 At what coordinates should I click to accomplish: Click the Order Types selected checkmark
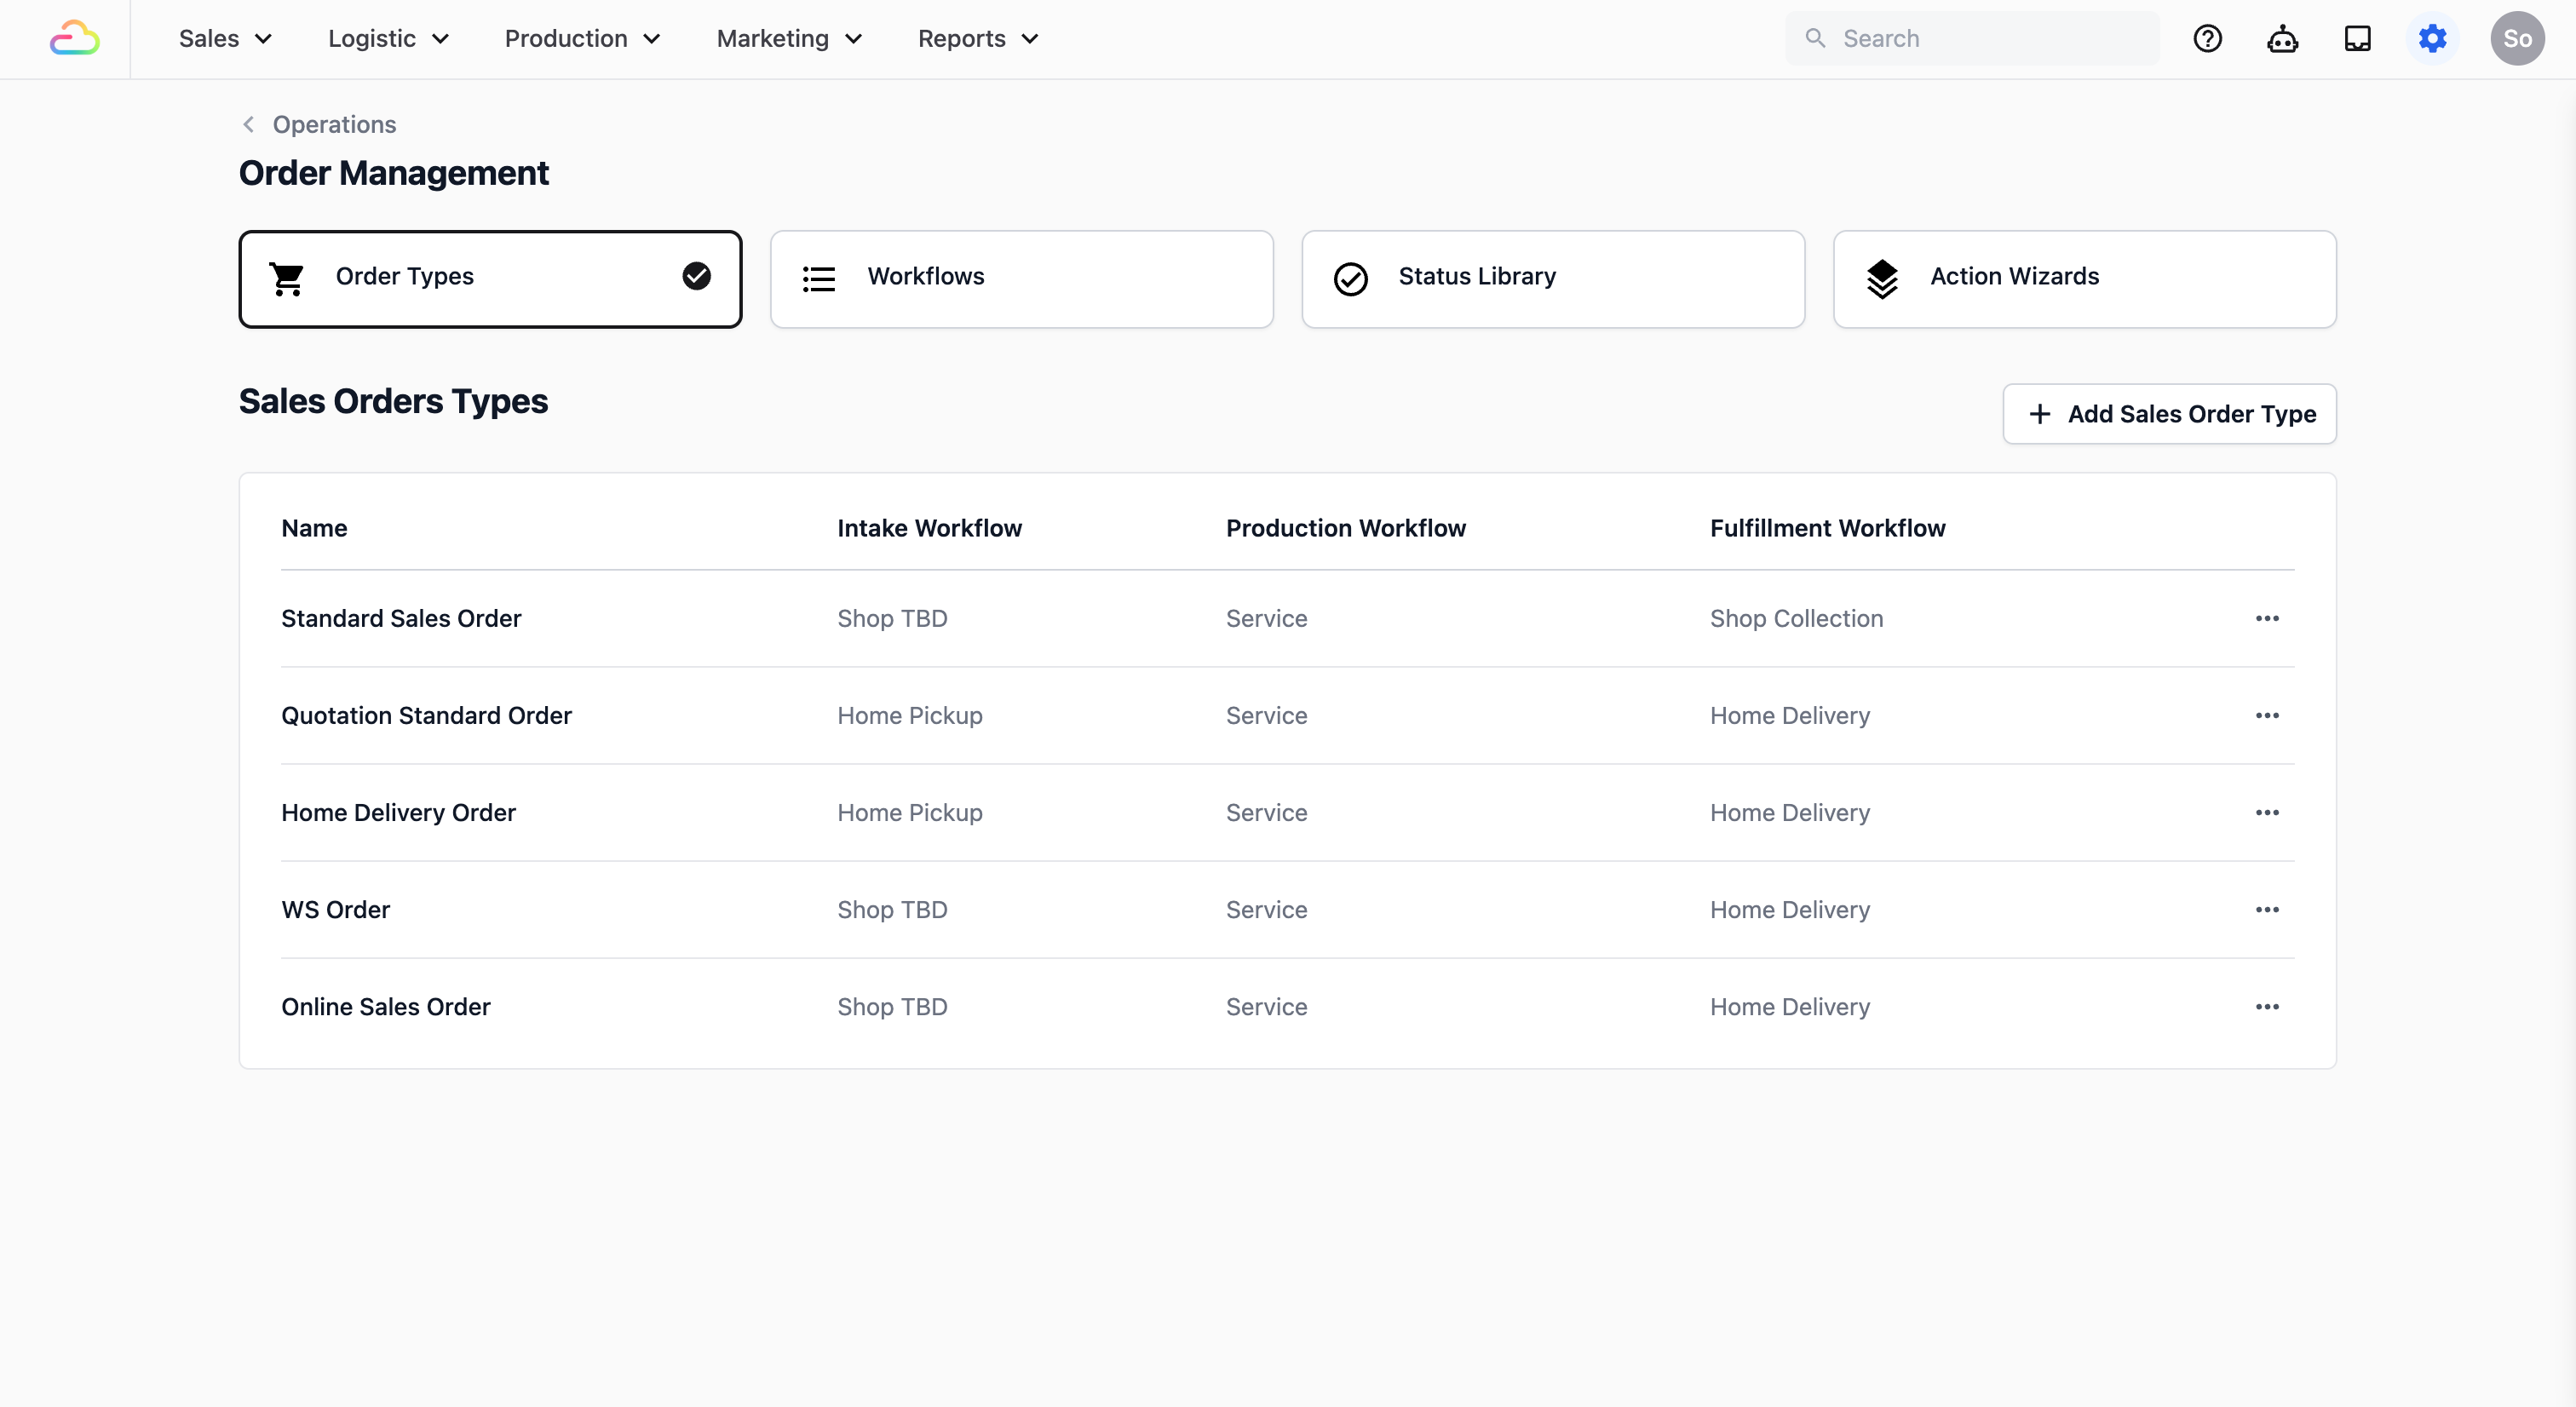pyautogui.click(x=696, y=276)
